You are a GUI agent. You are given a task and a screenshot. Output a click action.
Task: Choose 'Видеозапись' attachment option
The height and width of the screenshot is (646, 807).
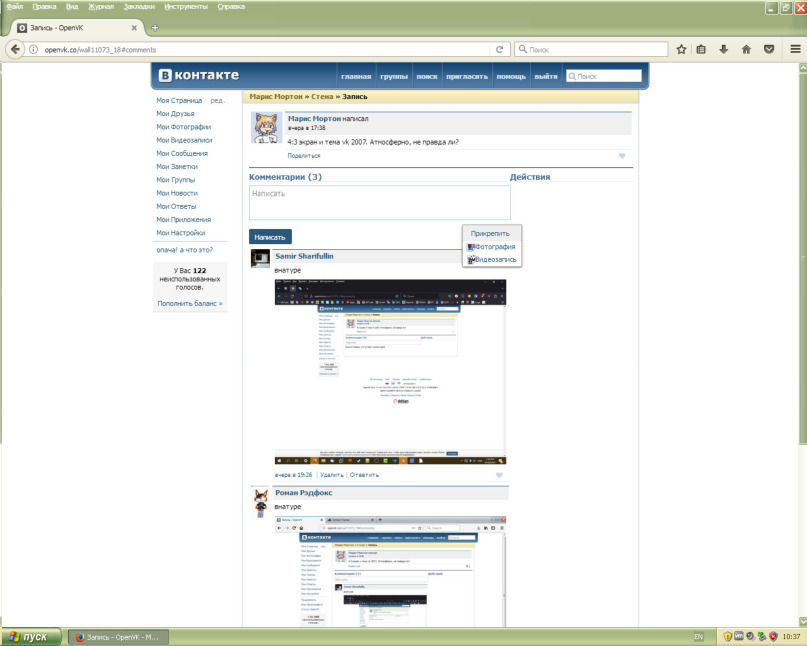[x=492, y=259]
